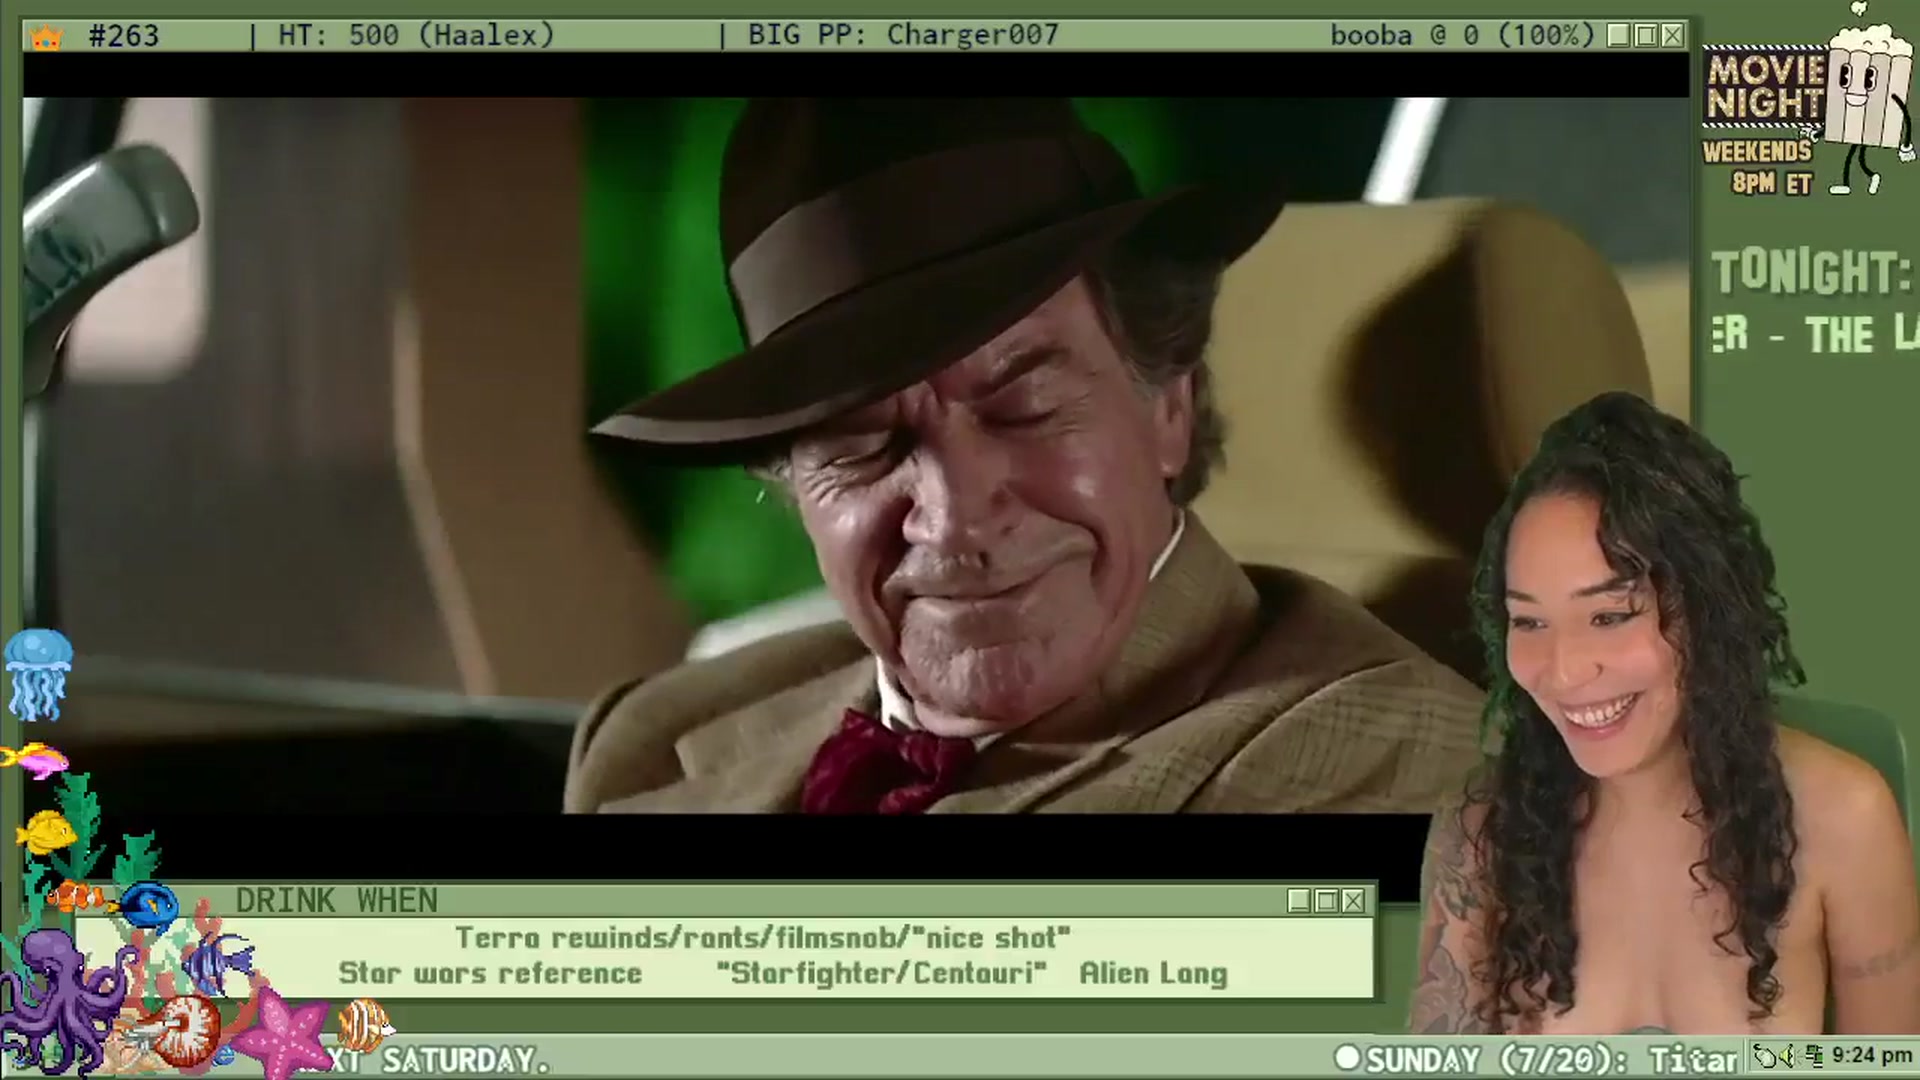Click the crown icon beside #263
The width and height of the screenshot is (1920, 1080).
[x=46, y=37]
